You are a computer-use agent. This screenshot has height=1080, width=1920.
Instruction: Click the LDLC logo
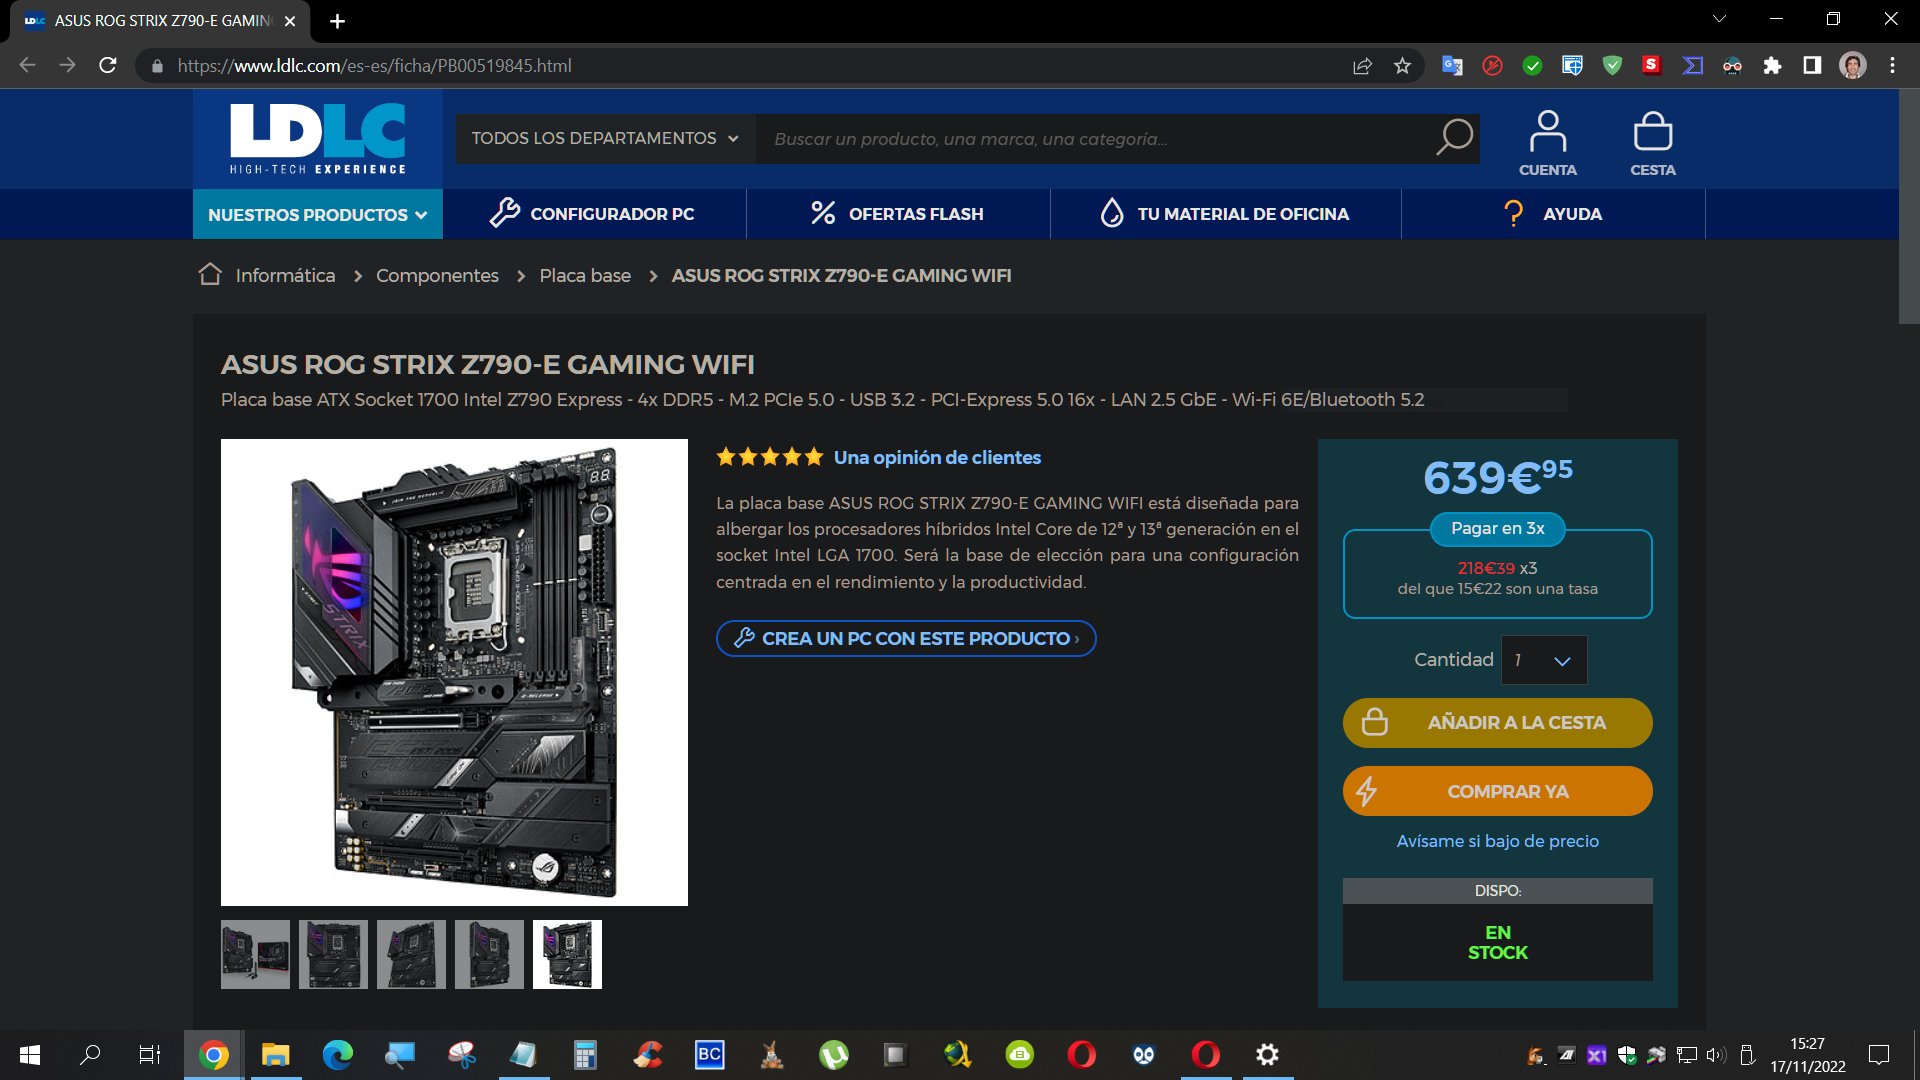click(318, 138)
